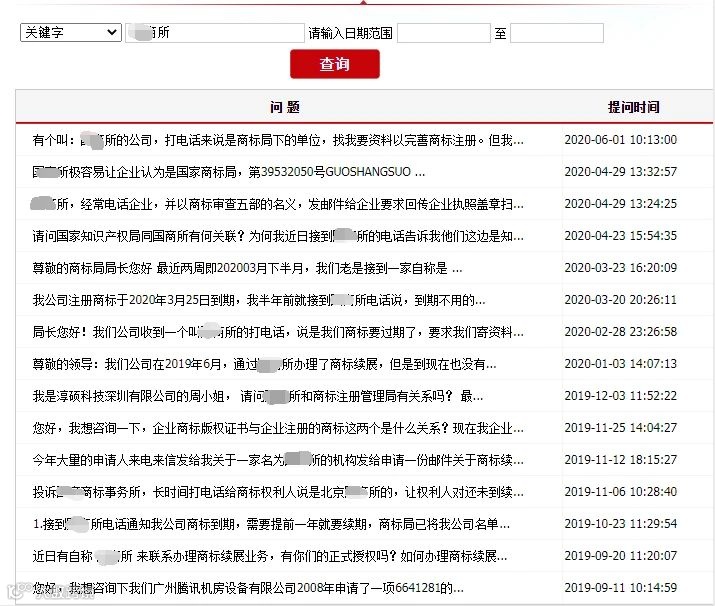The width and height of the screenshot is (715, 606).
Task: Click the 请输入日期范围 label
Action: point(350,33)
